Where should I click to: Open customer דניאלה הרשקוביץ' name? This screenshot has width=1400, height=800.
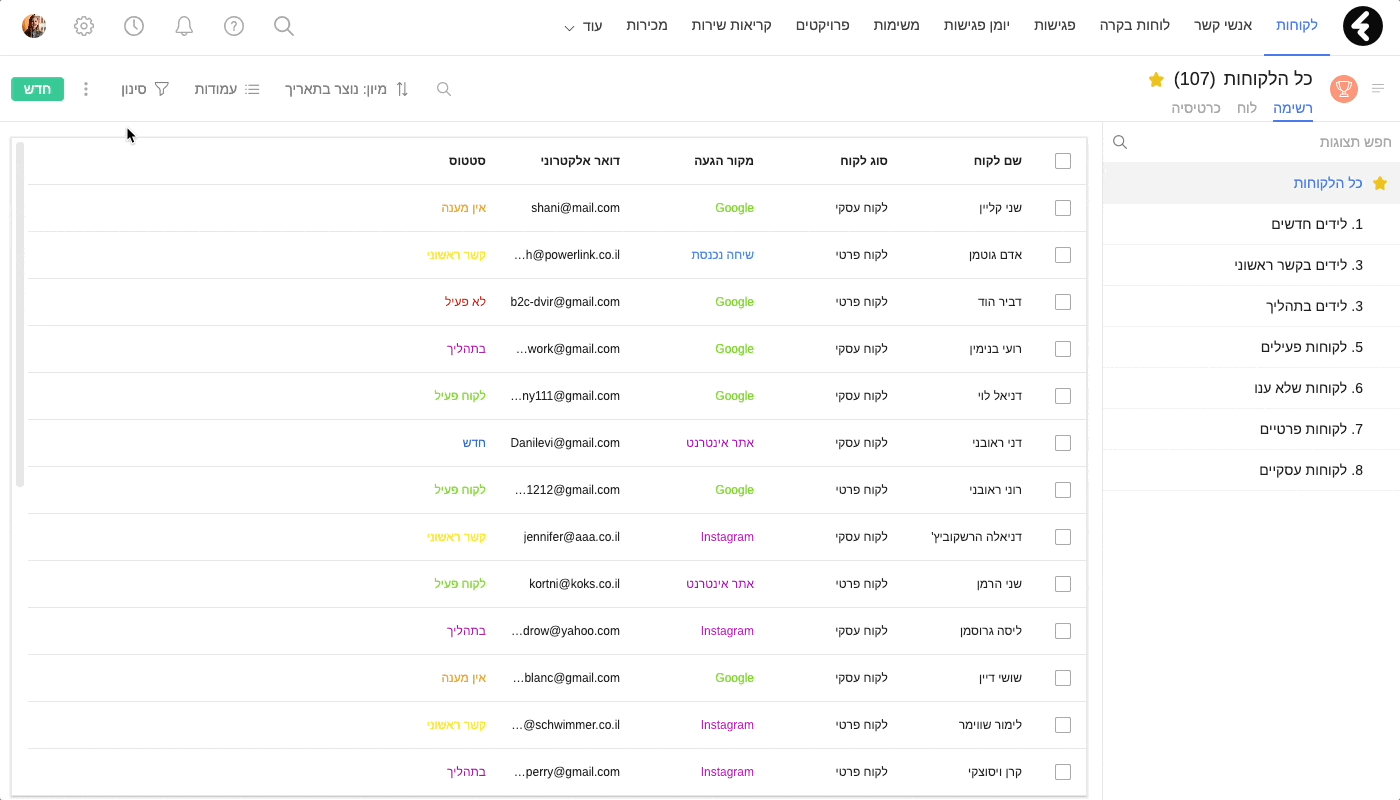pos(976,537)
